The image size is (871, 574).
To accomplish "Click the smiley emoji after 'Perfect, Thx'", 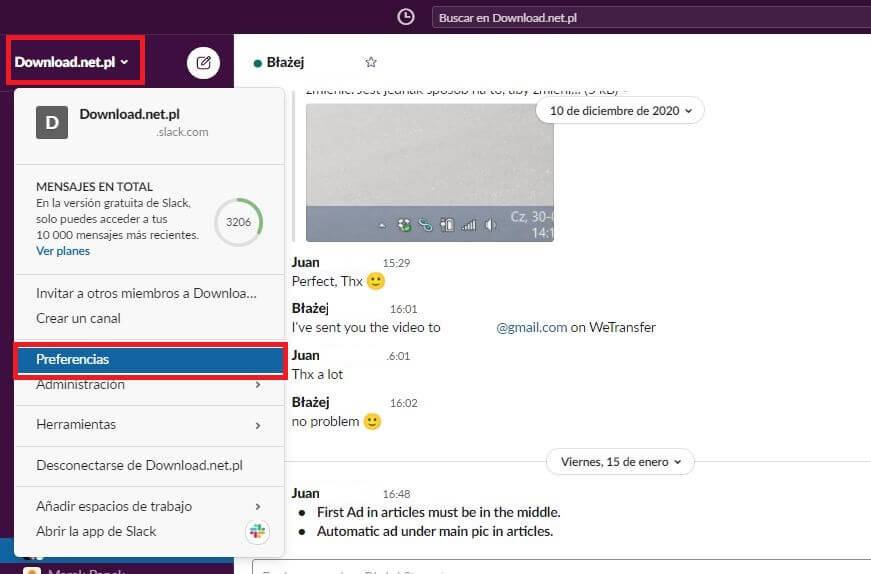I will (x=376, y=281).
